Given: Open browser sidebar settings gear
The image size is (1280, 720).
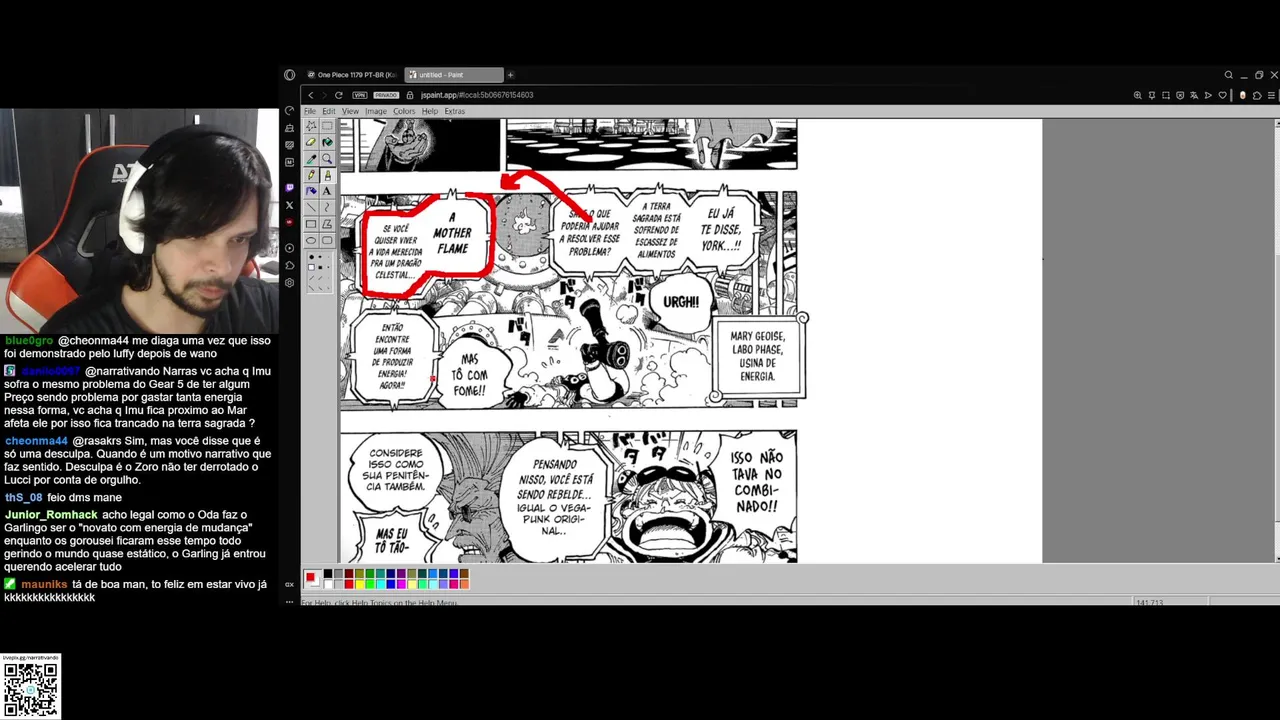Looking at the screenshot, I should pyautogui.click(x=289, y=283).
